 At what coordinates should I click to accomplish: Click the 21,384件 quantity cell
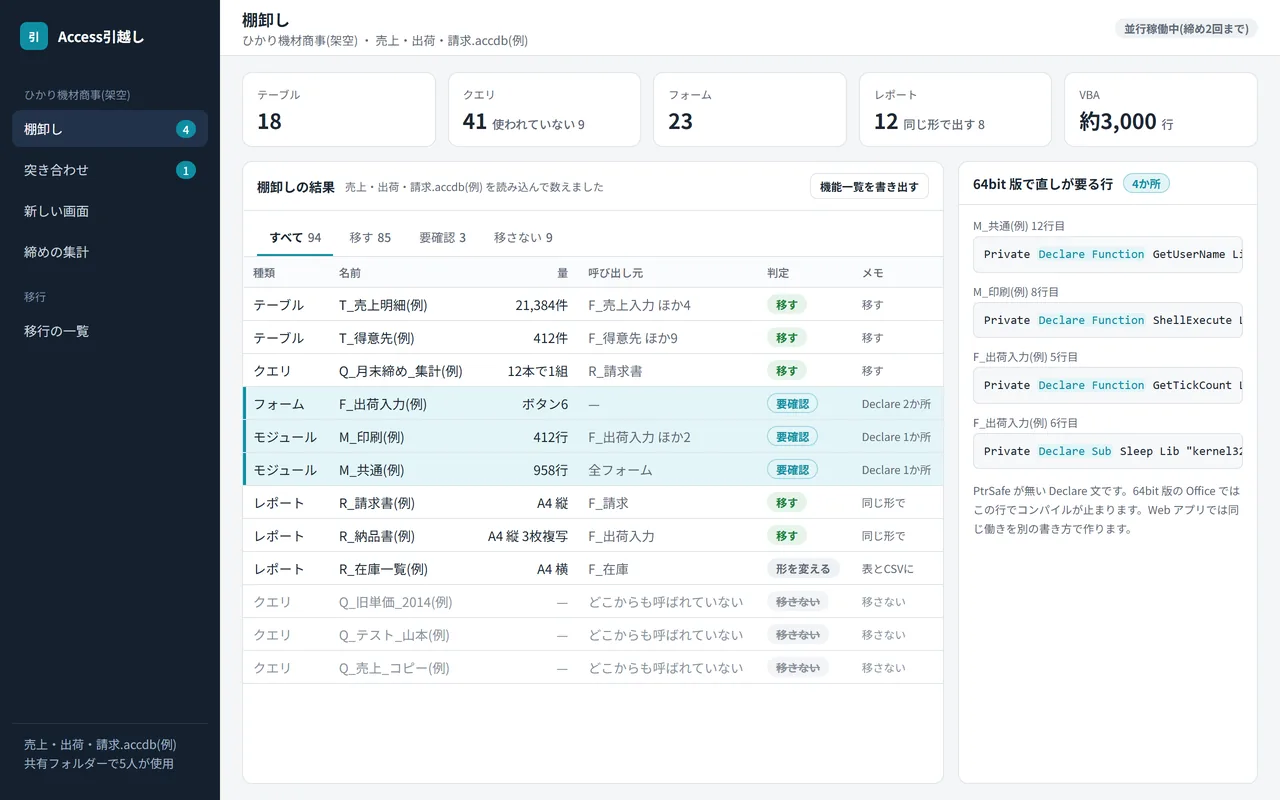tap(541, 305)
